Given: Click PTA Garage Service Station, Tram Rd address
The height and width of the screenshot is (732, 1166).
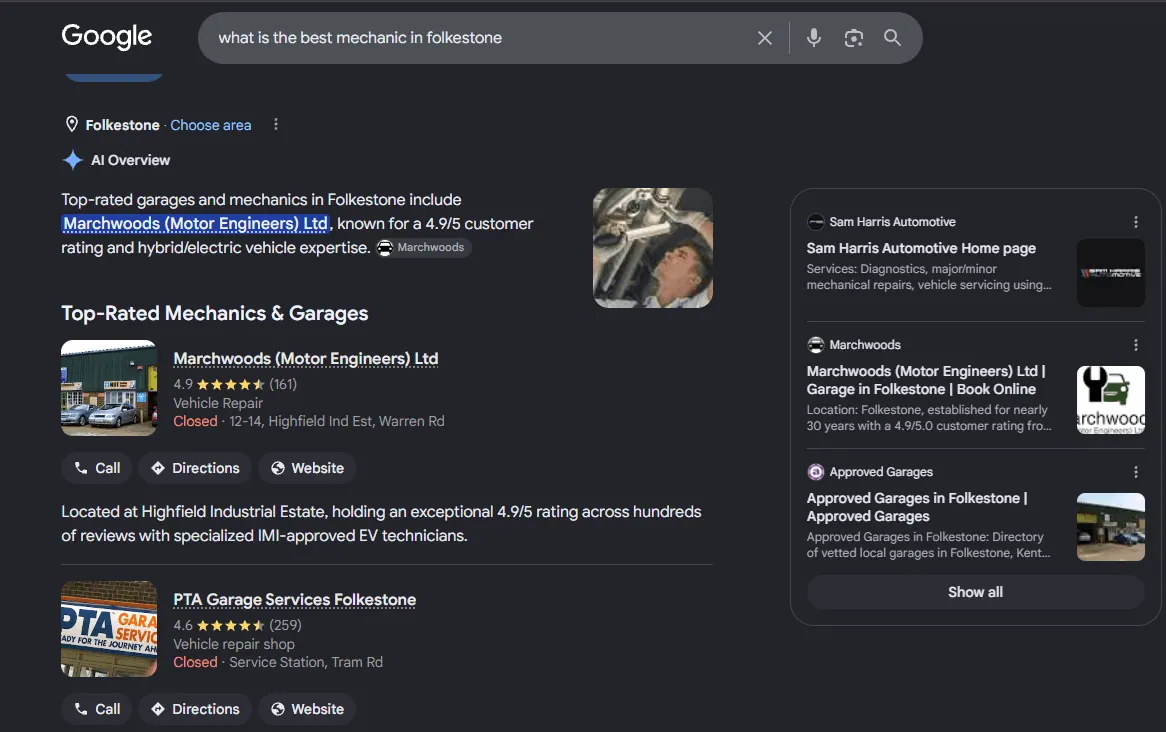Looking at the screenshot, I should pyautogui.click(x=306, y=662).
